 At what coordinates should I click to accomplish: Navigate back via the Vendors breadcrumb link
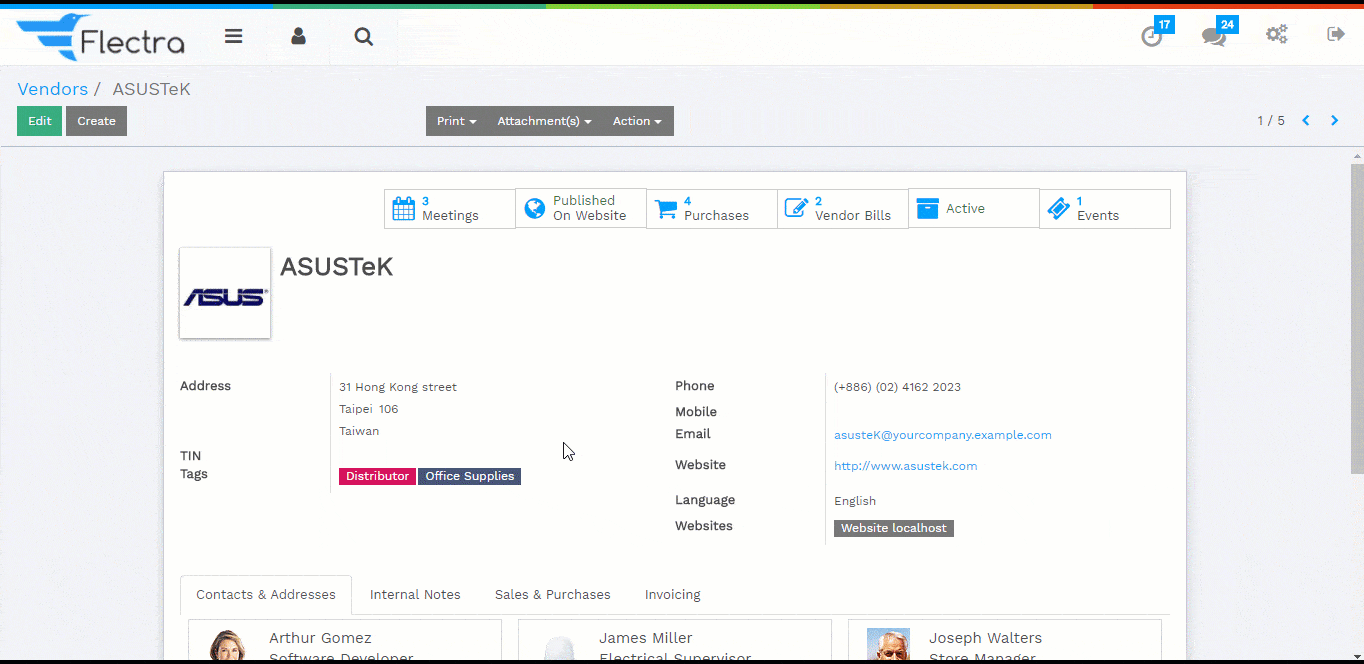[x=52, y=89]
